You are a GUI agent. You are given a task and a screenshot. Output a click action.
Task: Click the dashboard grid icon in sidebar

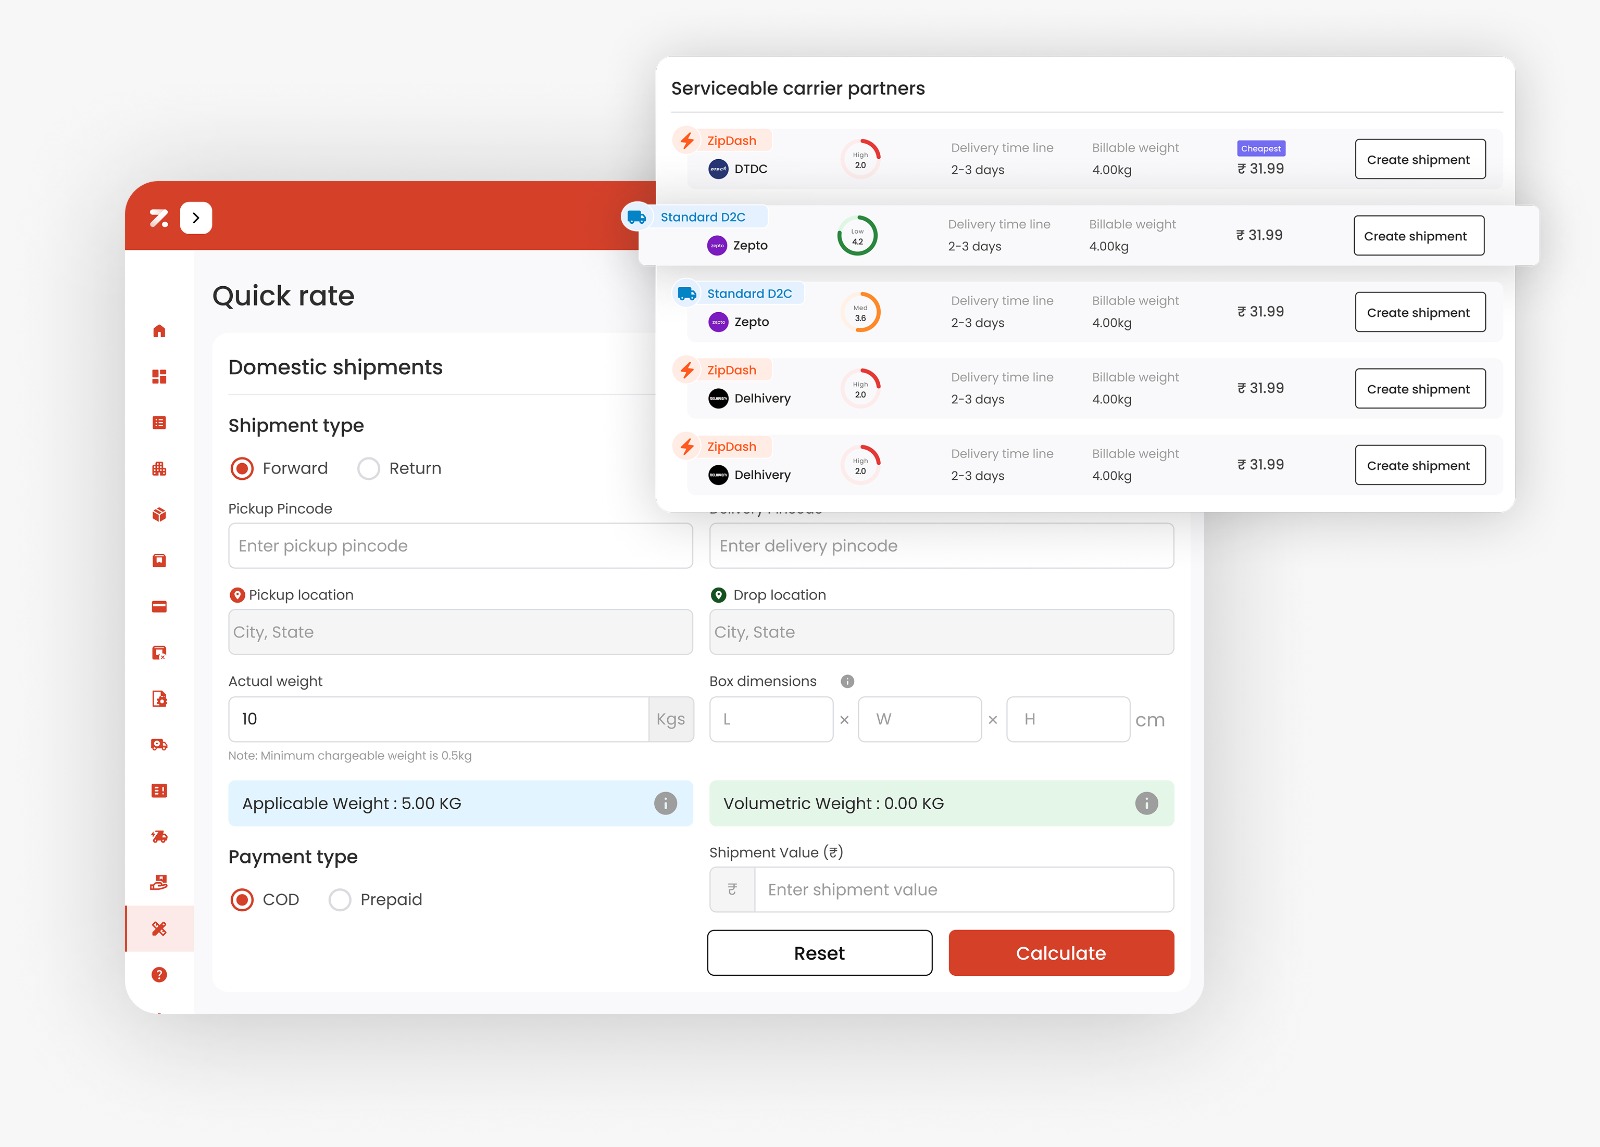click(159, 377)
